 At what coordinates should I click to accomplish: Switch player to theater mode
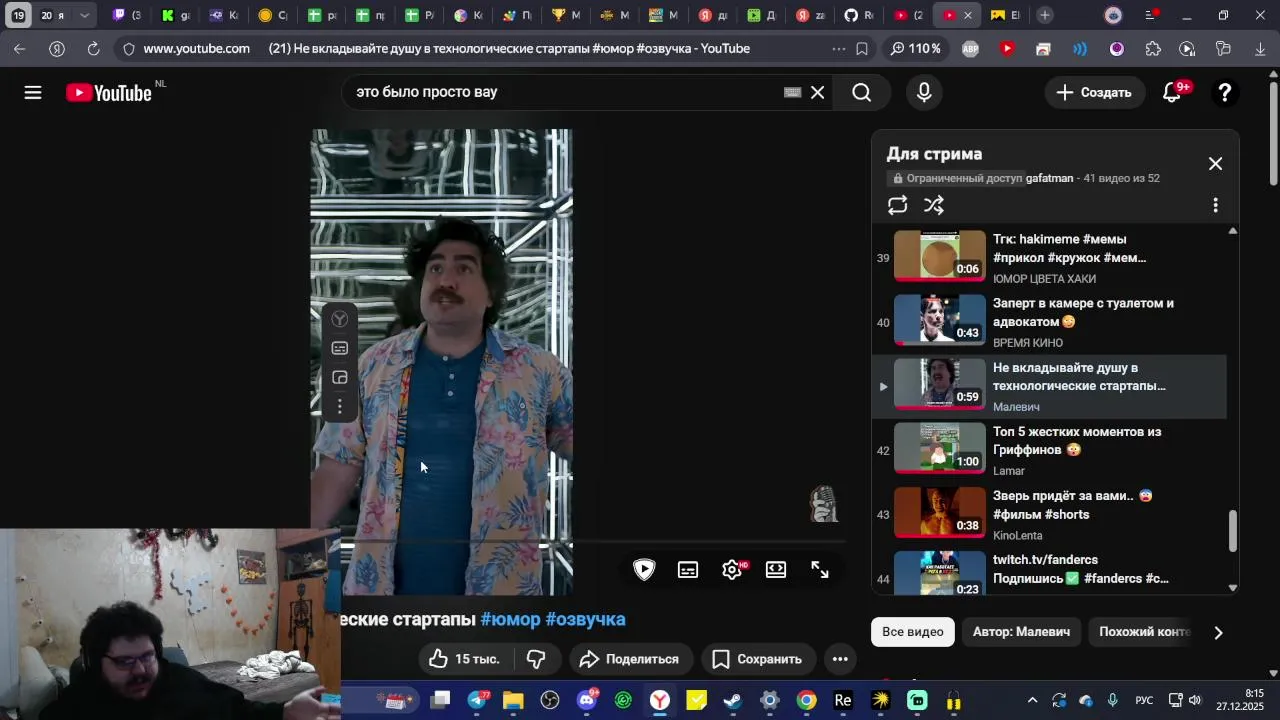pyautogui.click(x=776, y=570)
